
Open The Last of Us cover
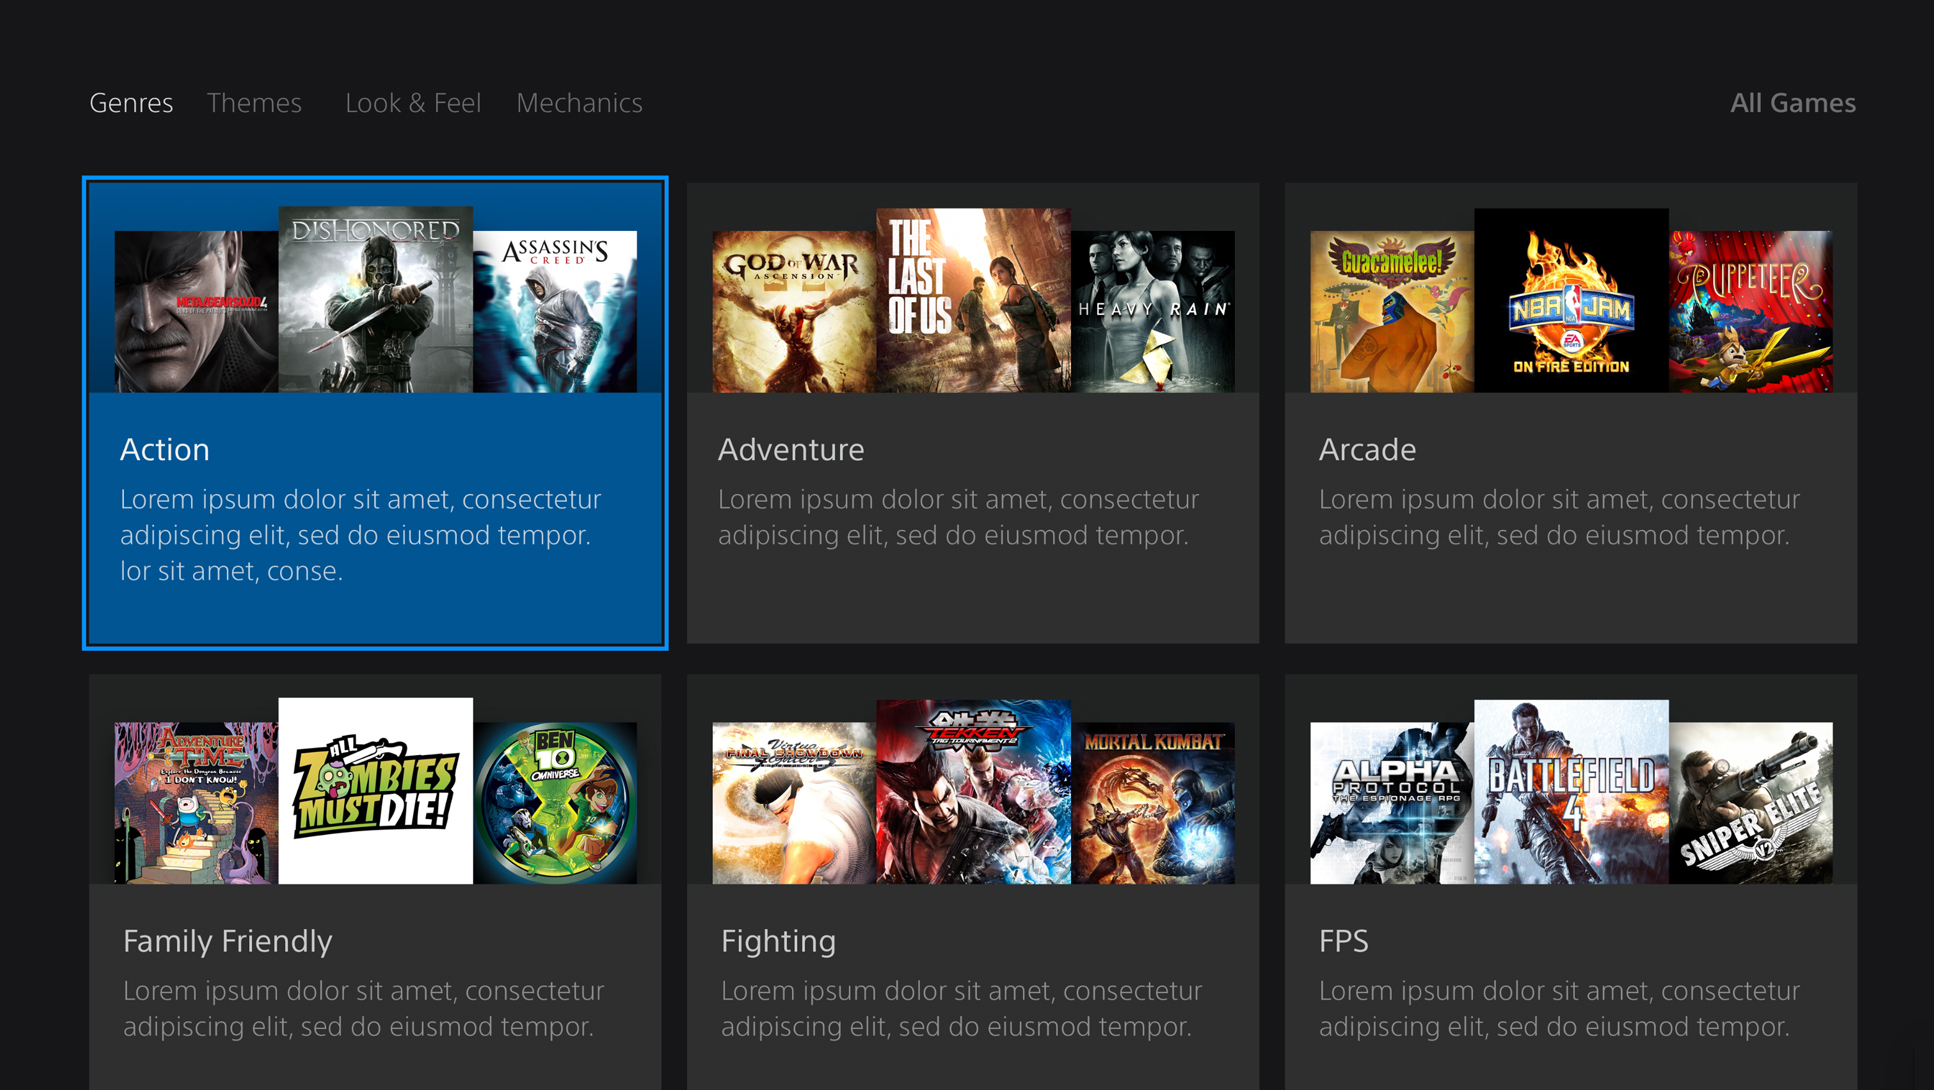pyautogui.click(x=973, y=299)
